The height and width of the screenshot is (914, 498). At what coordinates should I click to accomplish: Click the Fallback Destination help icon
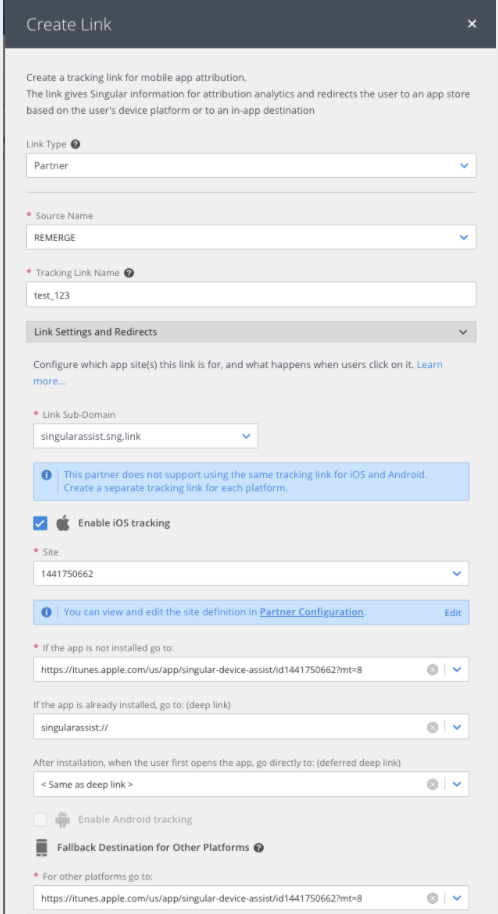259,848
